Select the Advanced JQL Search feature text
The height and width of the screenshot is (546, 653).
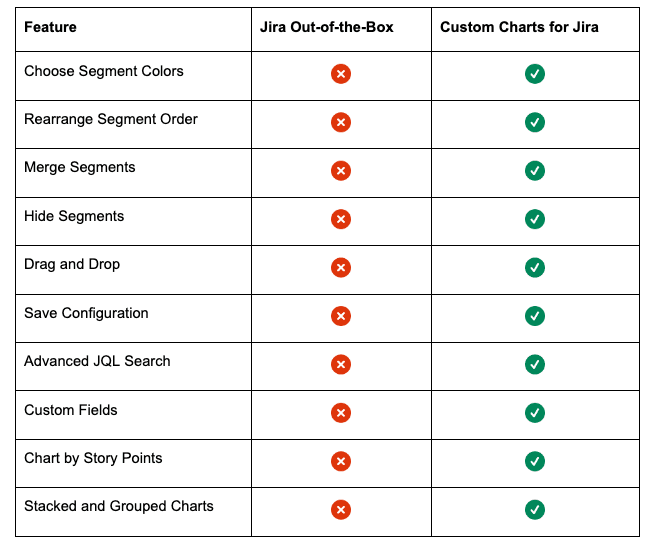[x=97, y=361]
